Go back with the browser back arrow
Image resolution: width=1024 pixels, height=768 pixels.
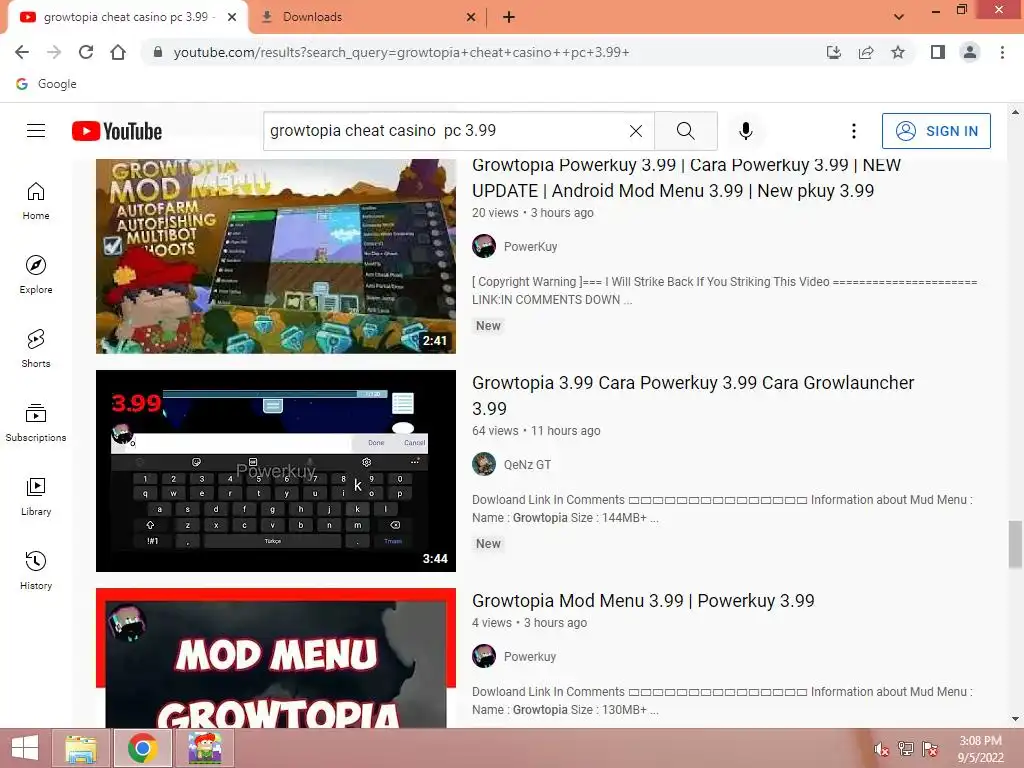coord(22,52)
